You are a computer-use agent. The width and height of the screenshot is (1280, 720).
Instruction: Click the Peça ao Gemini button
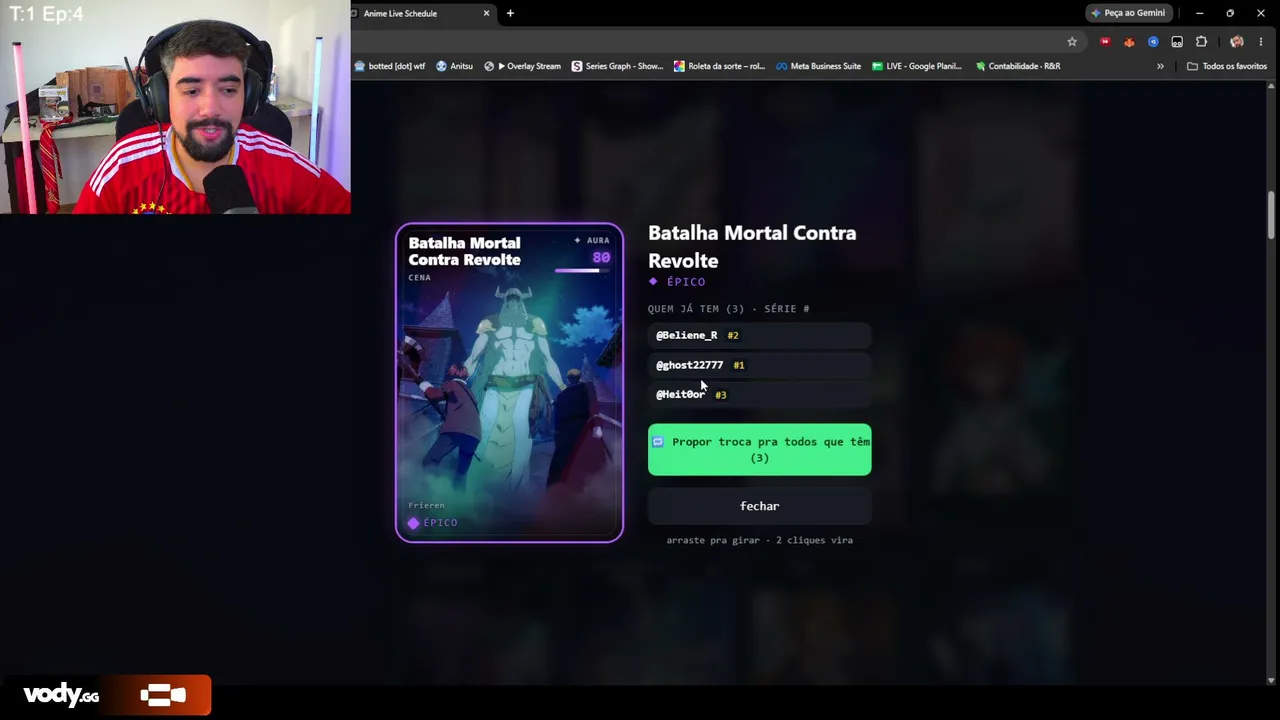[1128, 13]
